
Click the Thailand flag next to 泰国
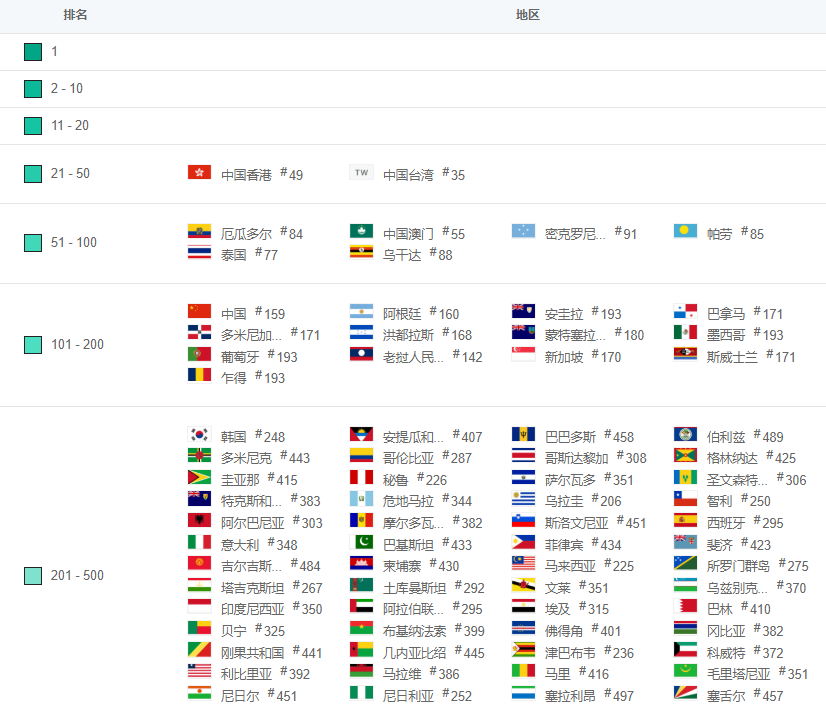pos(199,252)
